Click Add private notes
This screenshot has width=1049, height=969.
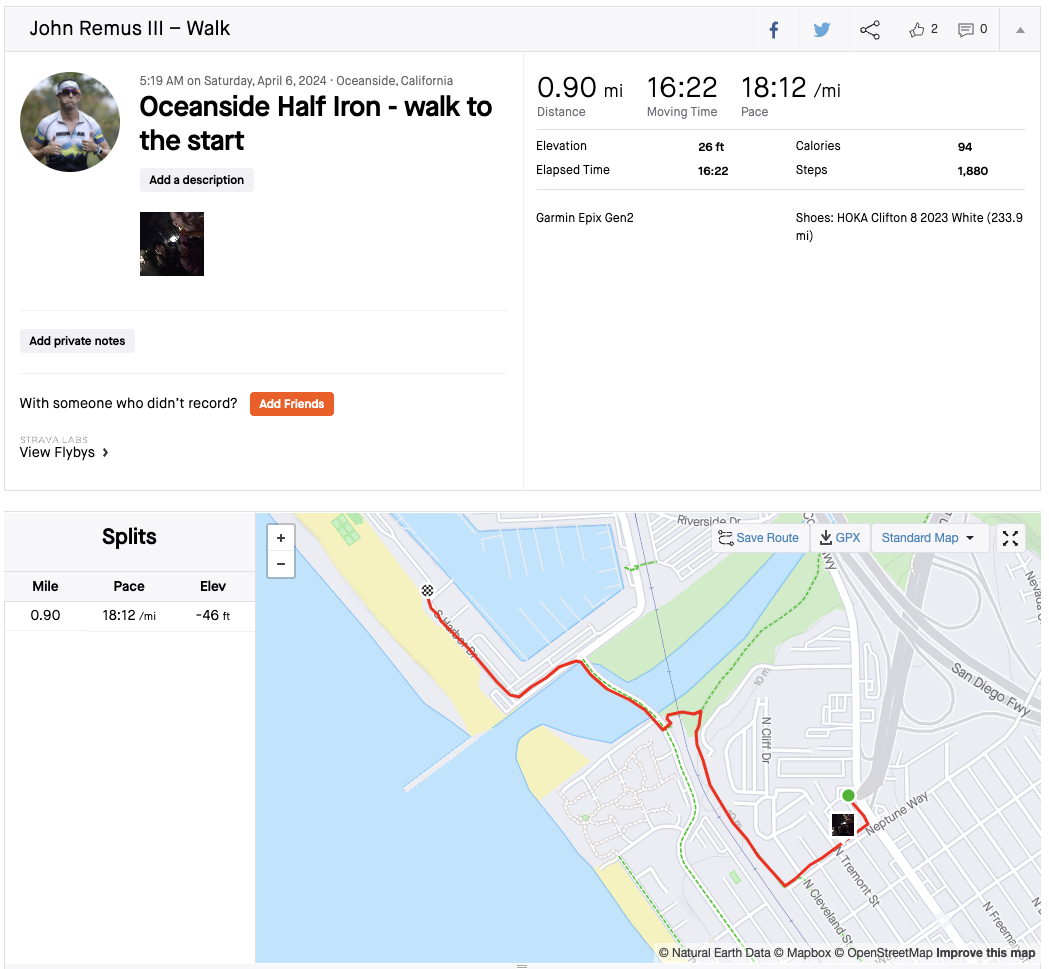[x=77, y=341]
